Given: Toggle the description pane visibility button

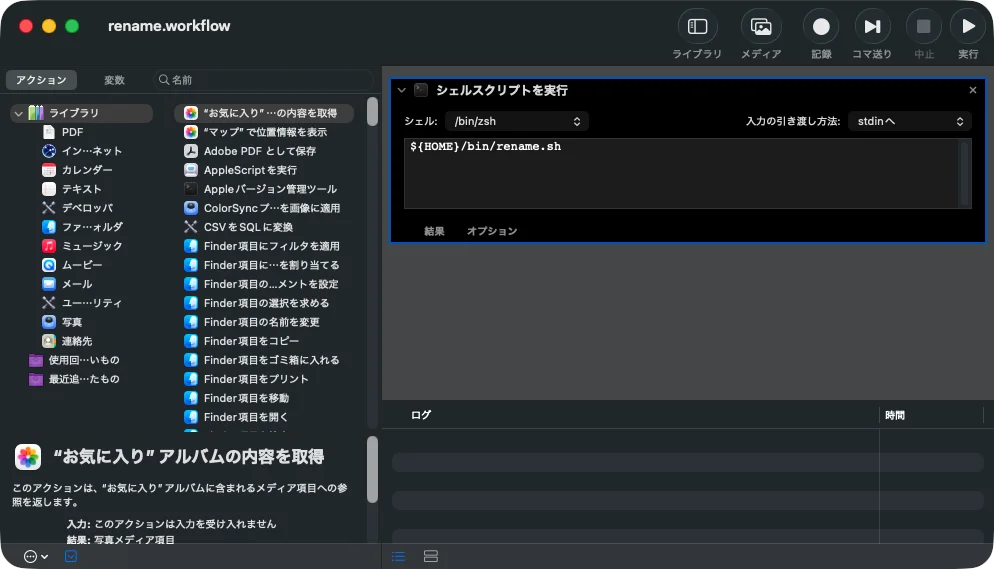Looking at the screenshot, I should point(71,556).
